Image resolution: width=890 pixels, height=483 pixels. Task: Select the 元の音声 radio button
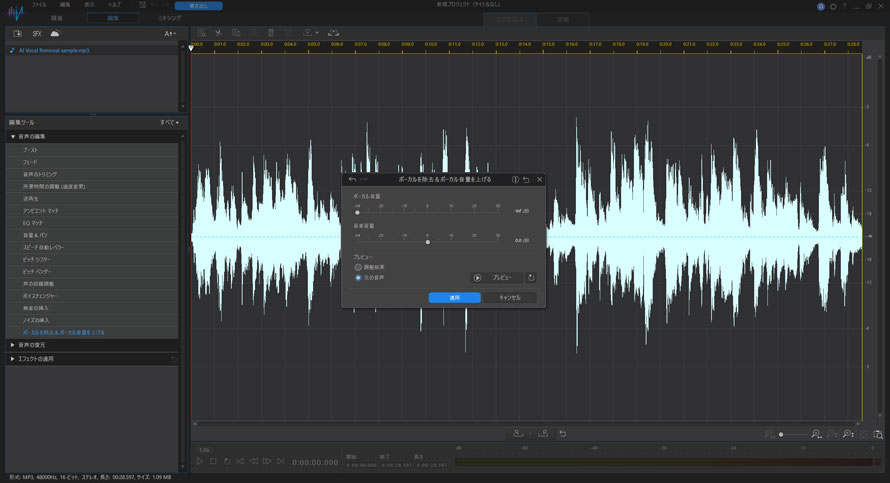click(x=358, y=277)
